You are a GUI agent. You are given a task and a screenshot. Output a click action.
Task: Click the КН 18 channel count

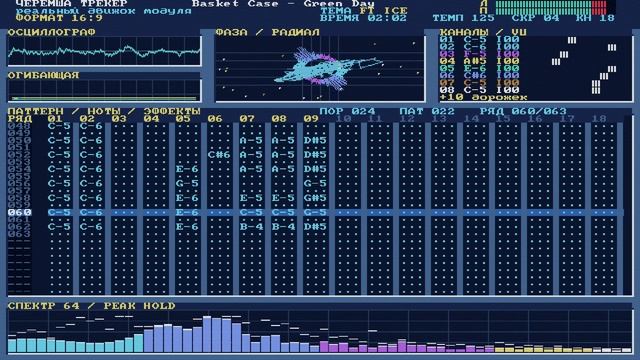pos(595,18)
